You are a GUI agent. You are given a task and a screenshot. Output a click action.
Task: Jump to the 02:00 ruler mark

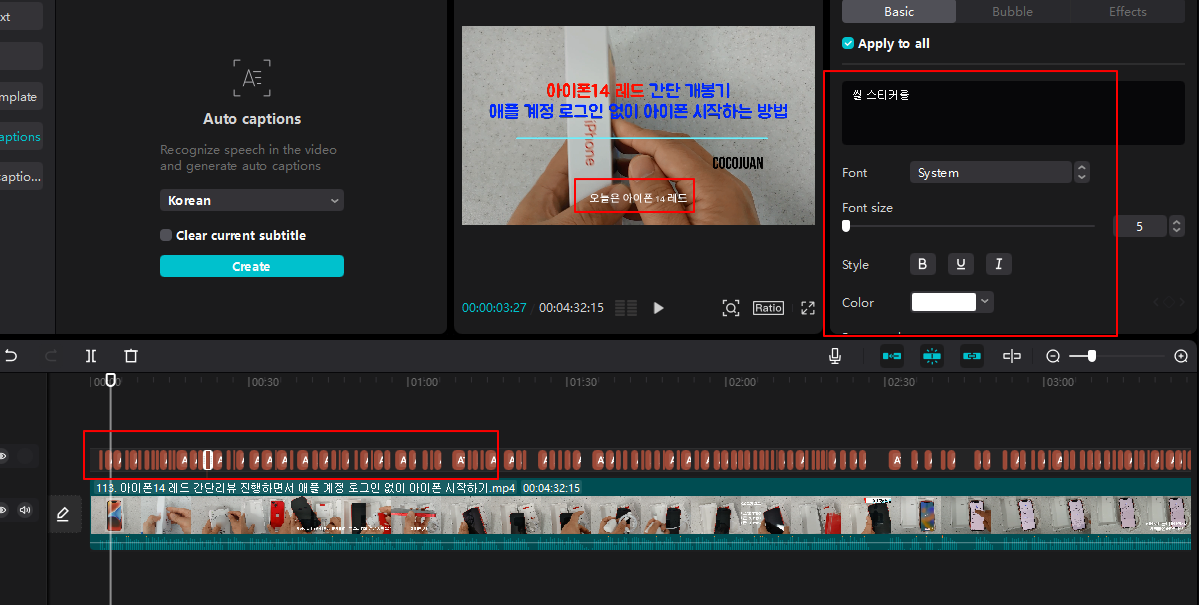[741, 382]
